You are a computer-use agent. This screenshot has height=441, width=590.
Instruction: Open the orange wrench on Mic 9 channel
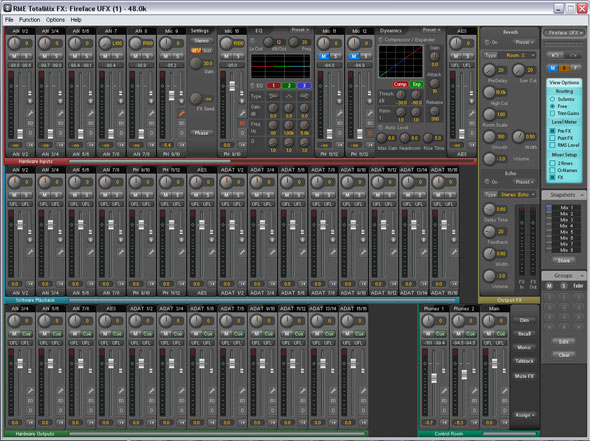point(181,113)
